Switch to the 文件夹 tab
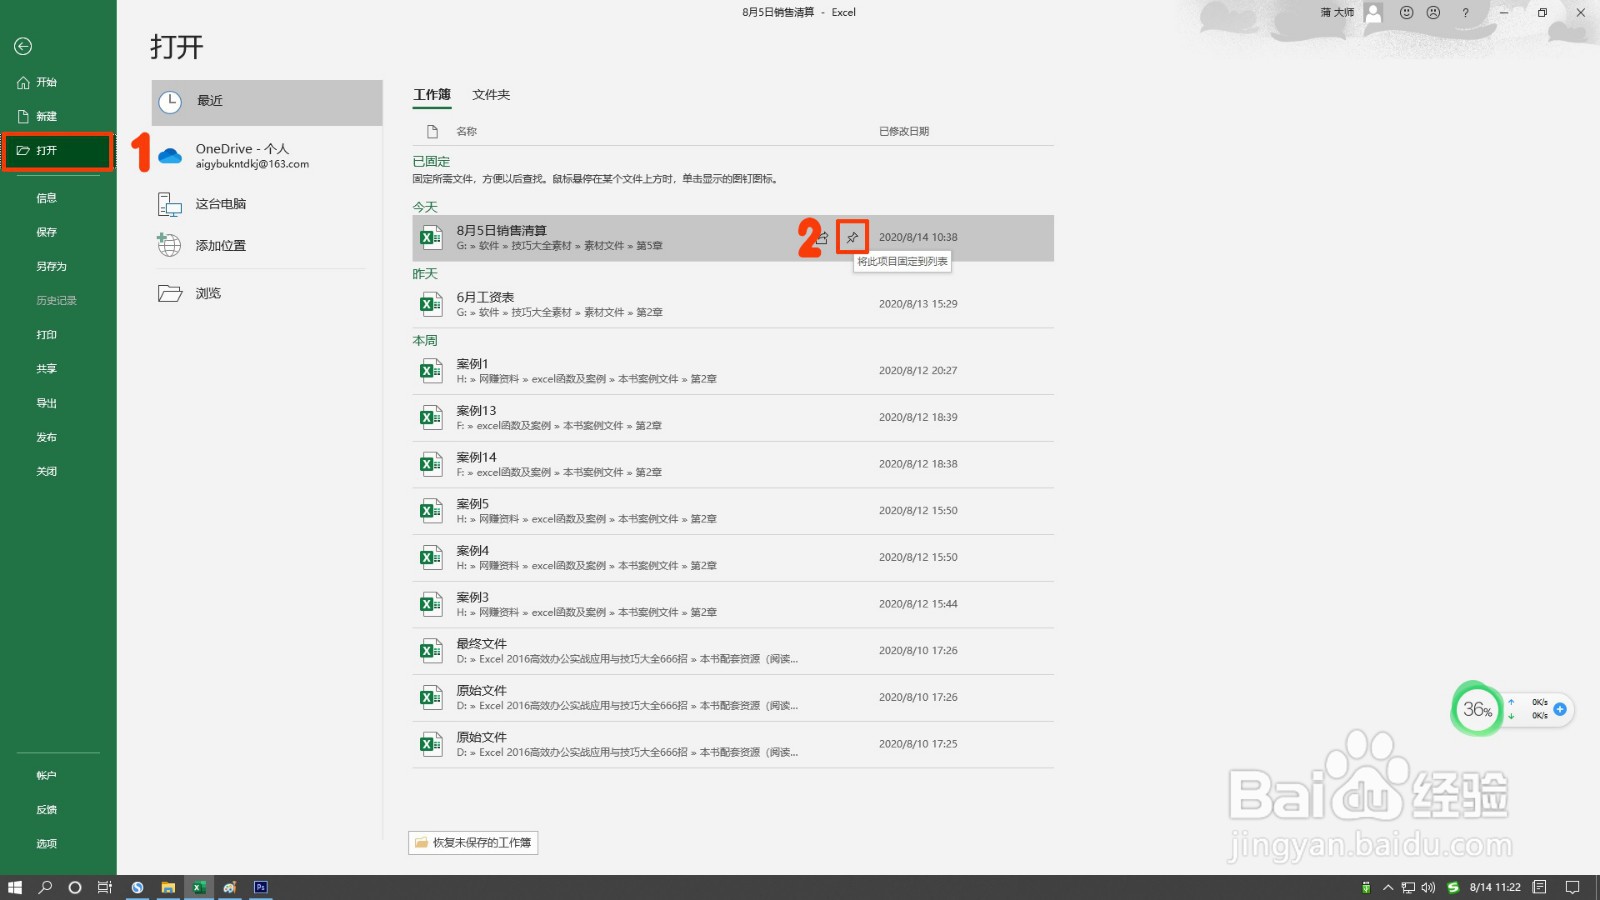This screenshot has height=900, width=1600. [491, 95]
